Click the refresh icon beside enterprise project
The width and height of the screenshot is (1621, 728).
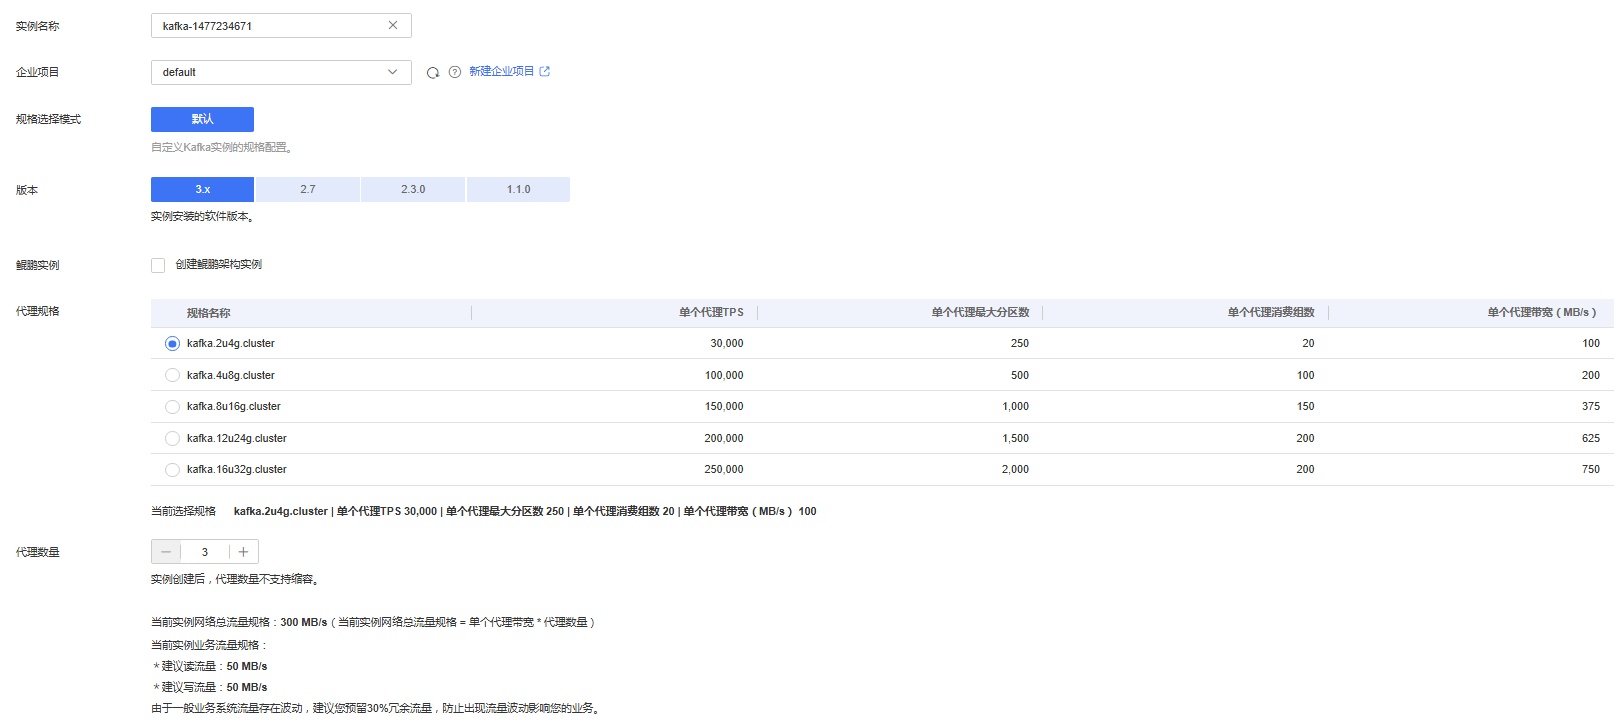coord(433,73)
